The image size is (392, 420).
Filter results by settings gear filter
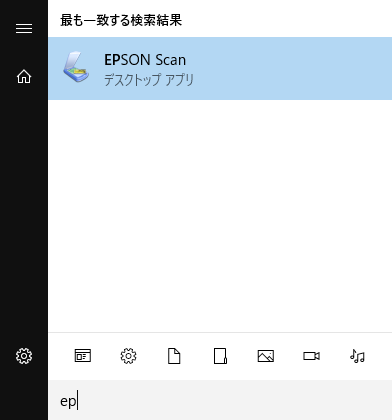pyautogui.click(x=128, y=356)
